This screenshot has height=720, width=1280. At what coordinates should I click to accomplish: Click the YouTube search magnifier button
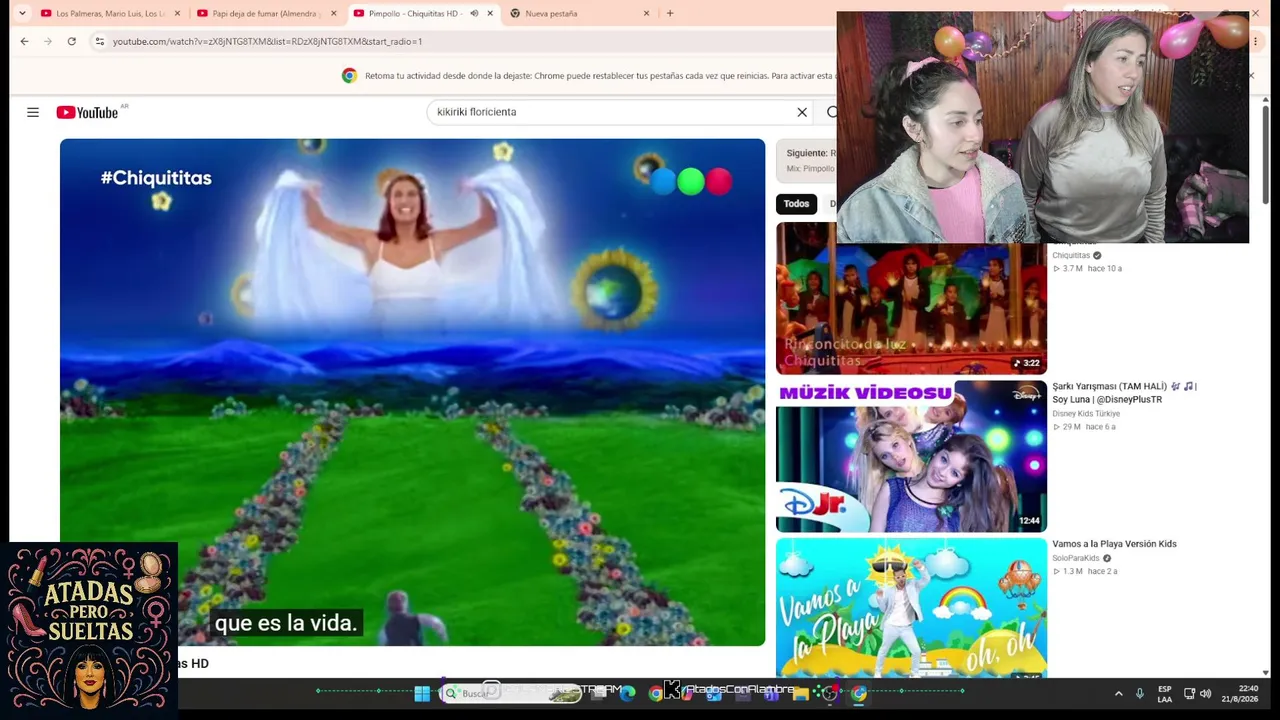pos(832,112)
